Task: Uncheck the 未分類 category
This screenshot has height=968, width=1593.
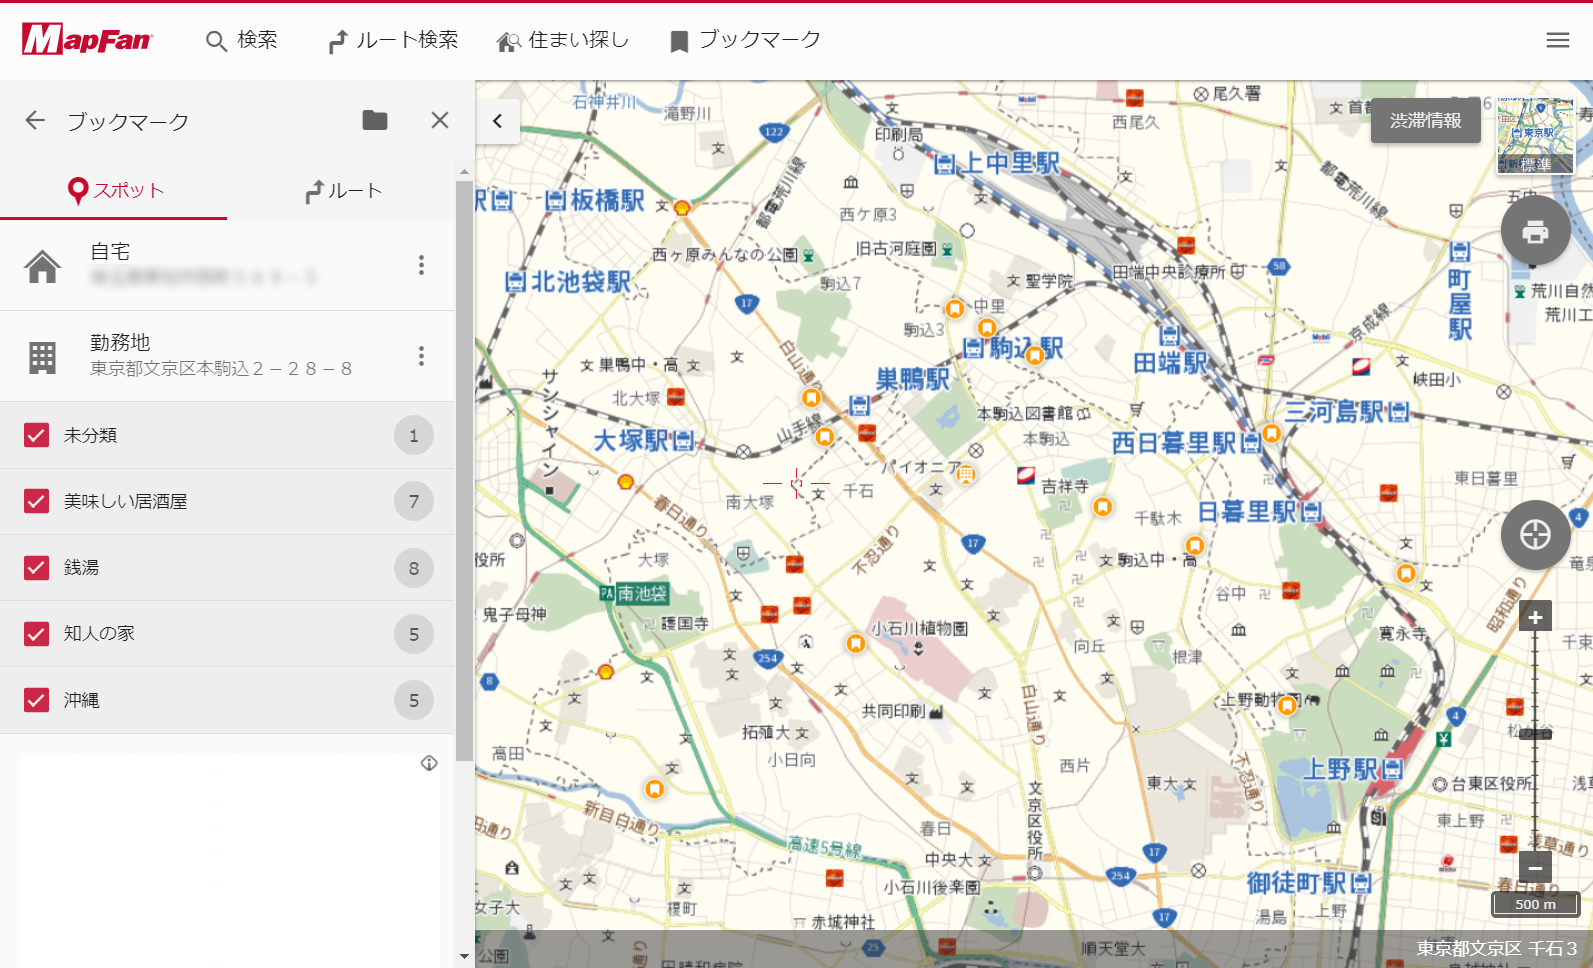Action: click(36, 435)
